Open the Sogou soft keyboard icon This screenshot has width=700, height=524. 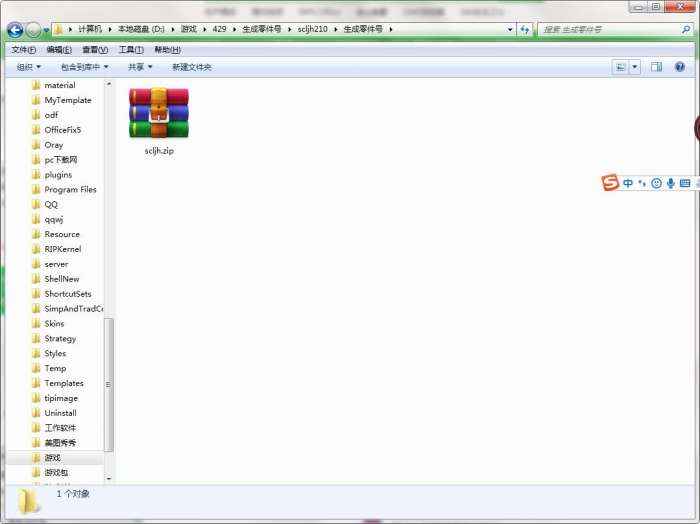685,183
